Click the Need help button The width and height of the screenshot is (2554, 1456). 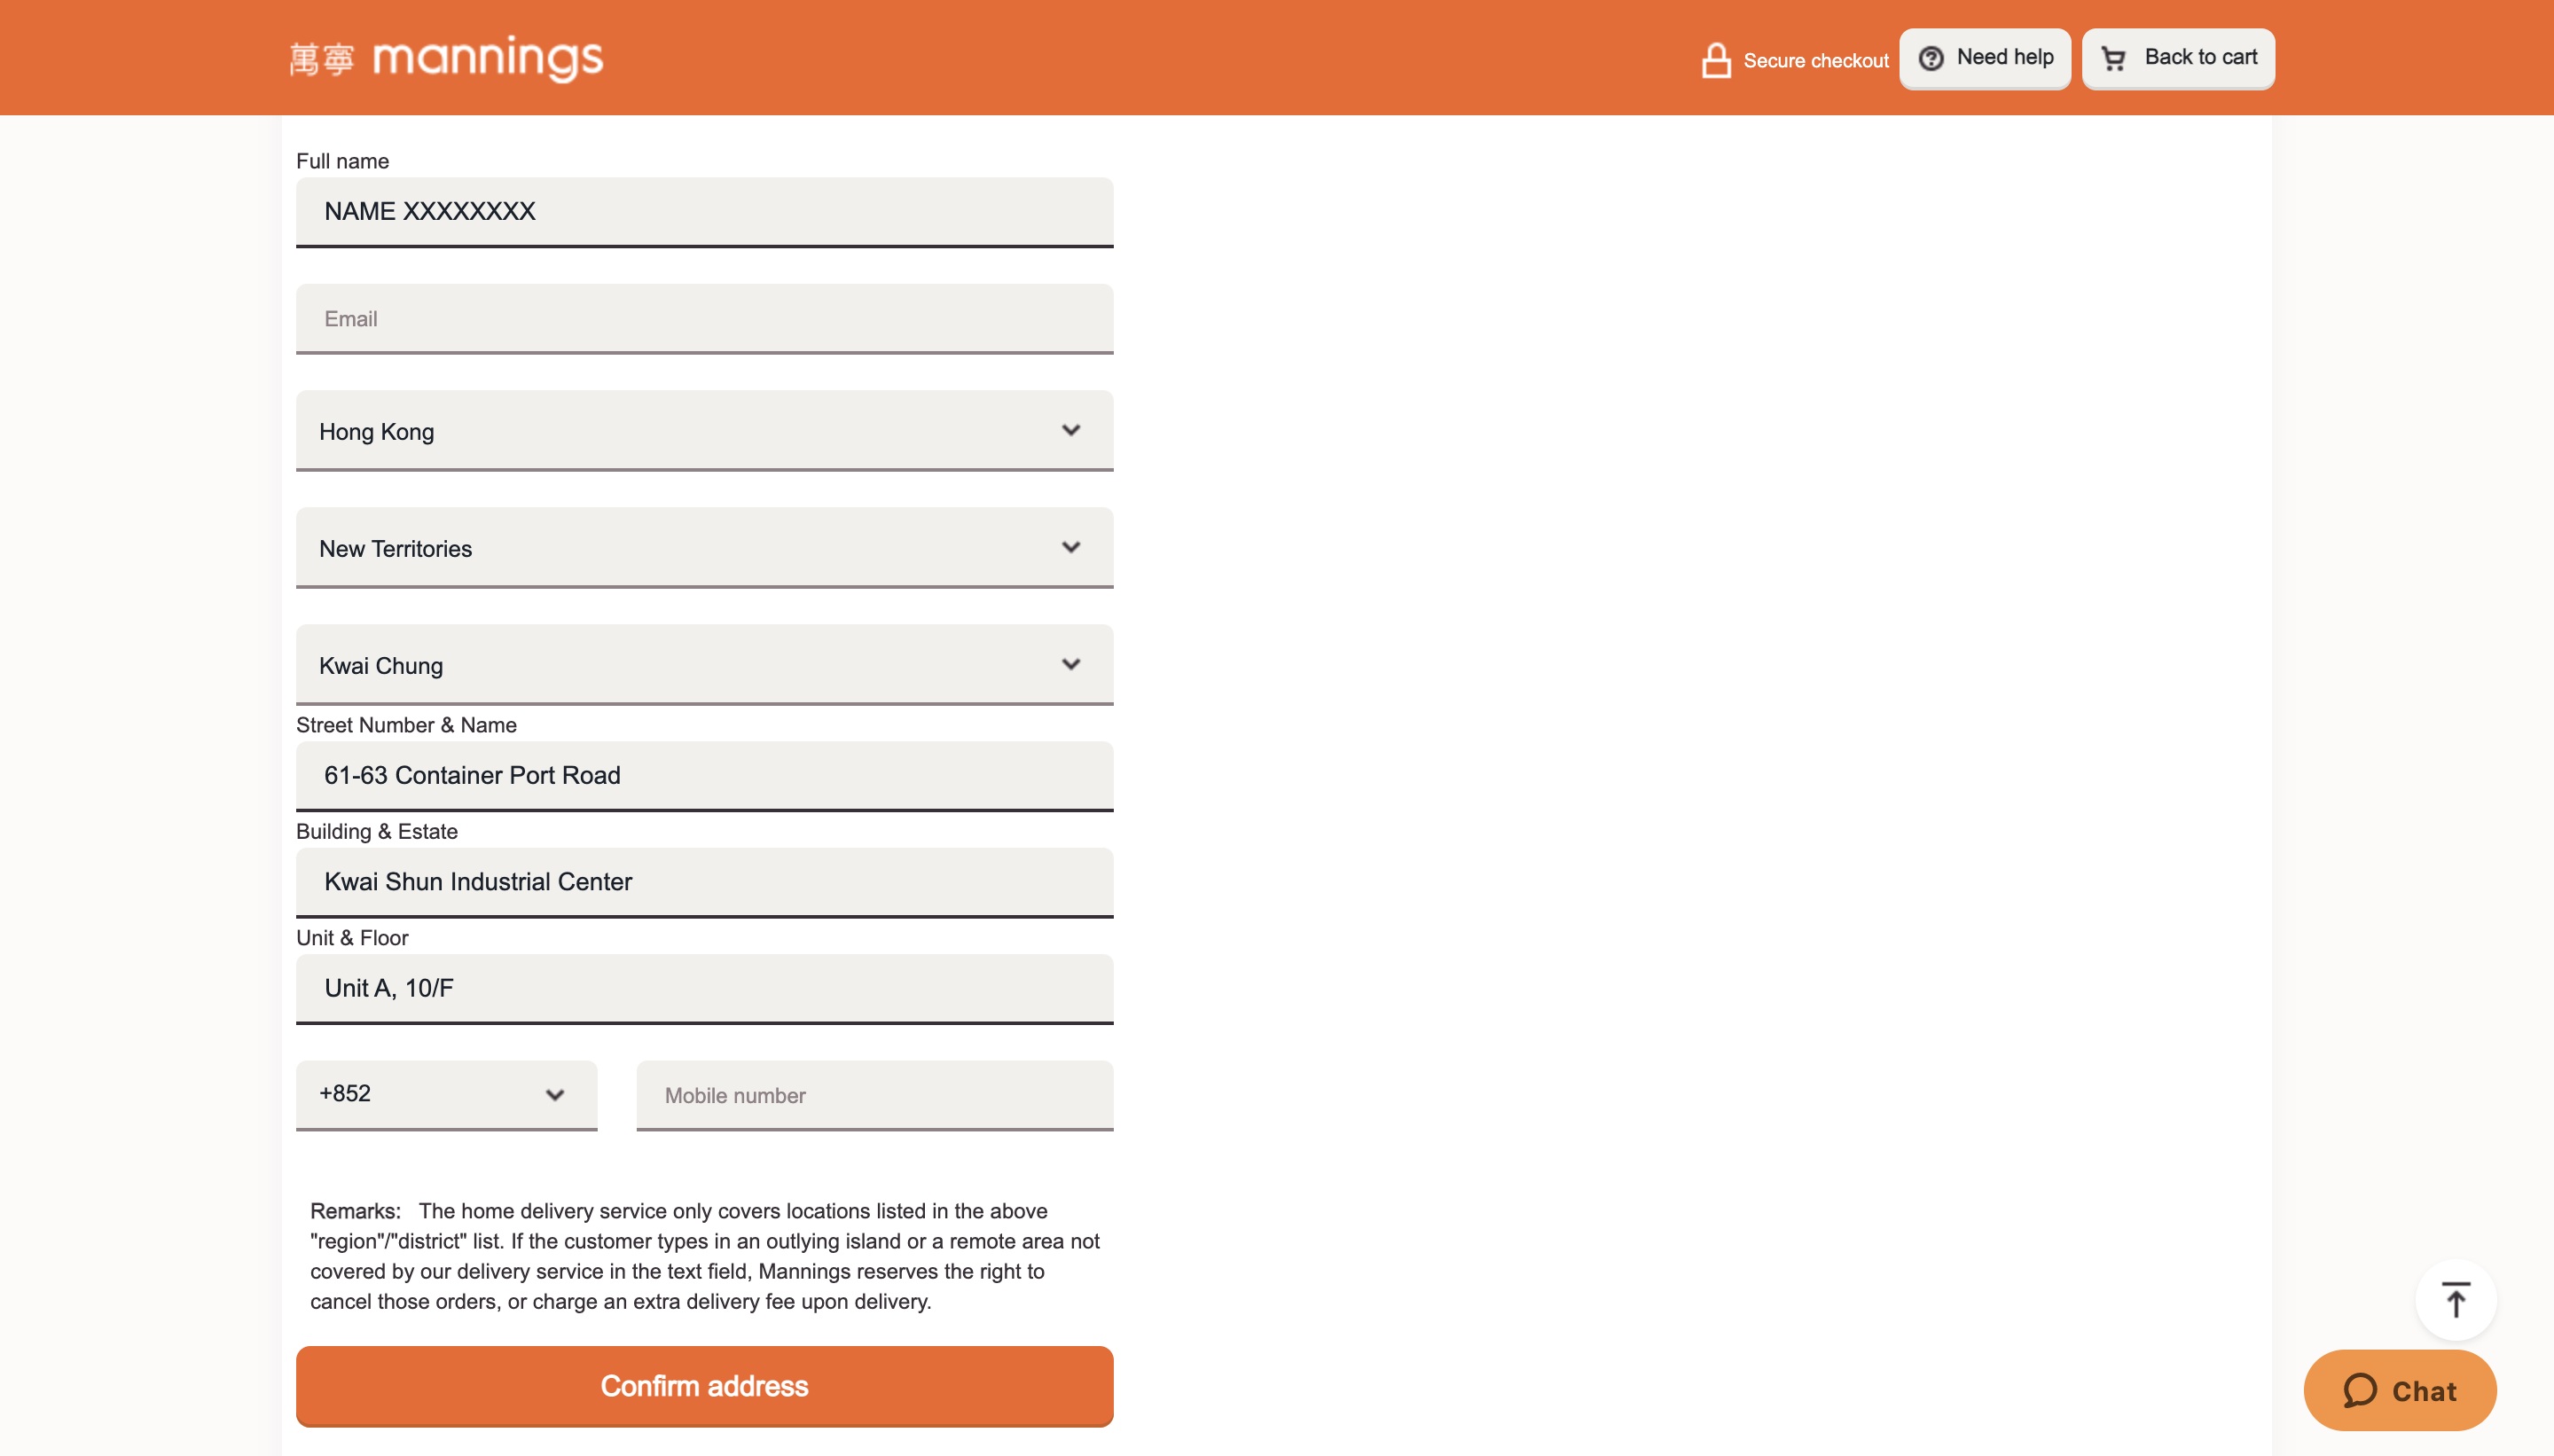coord(1985,58)
